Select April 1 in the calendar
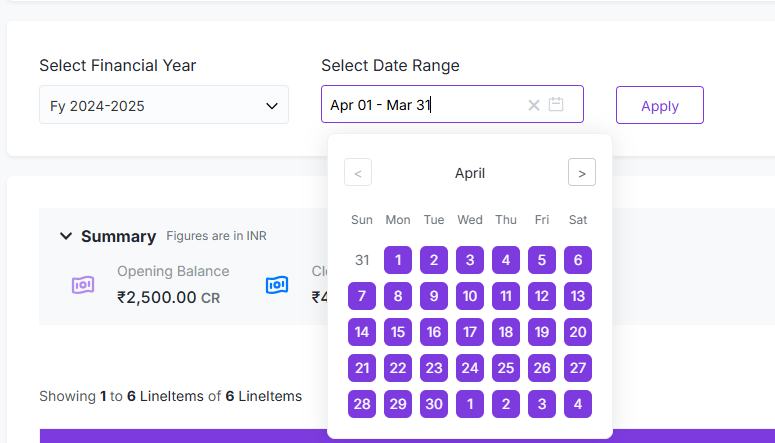The height and width of the screenshot is (443, 775). point(398,260)
